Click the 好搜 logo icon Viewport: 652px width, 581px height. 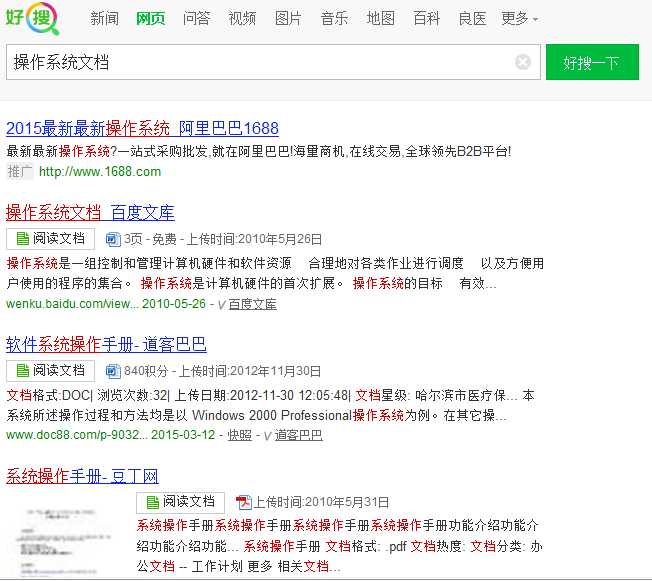click(x=32, y=18)
